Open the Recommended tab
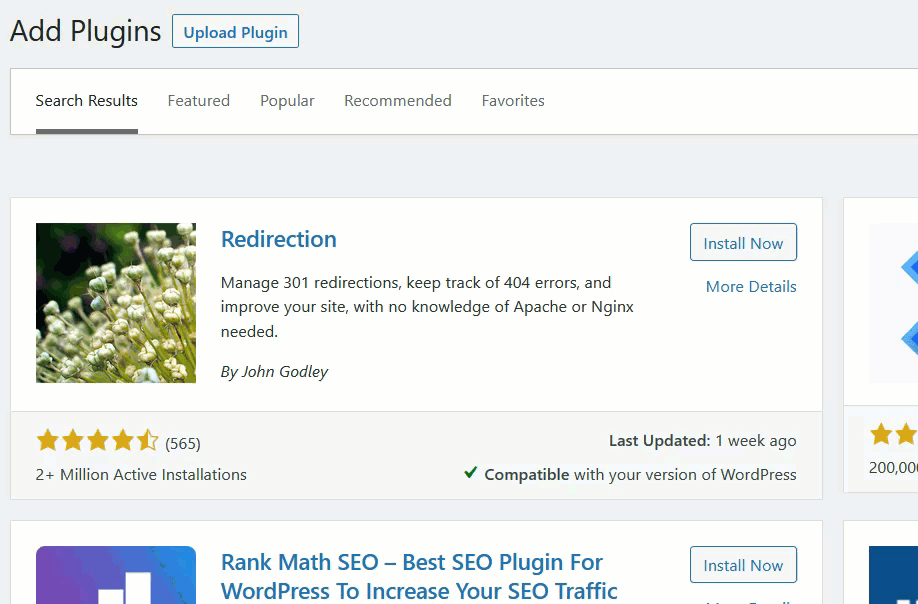Screen dimensions: 918x604 click(x=398, y=101)
